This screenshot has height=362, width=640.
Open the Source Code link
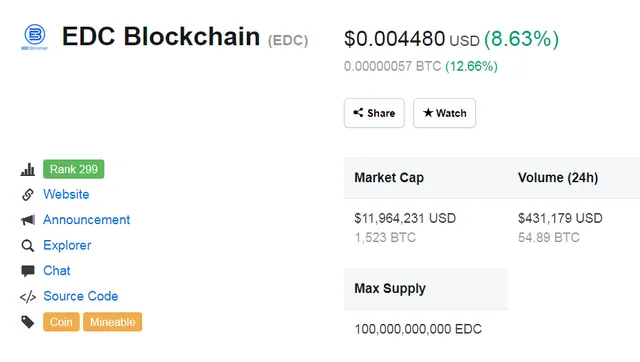coord(81,296)
